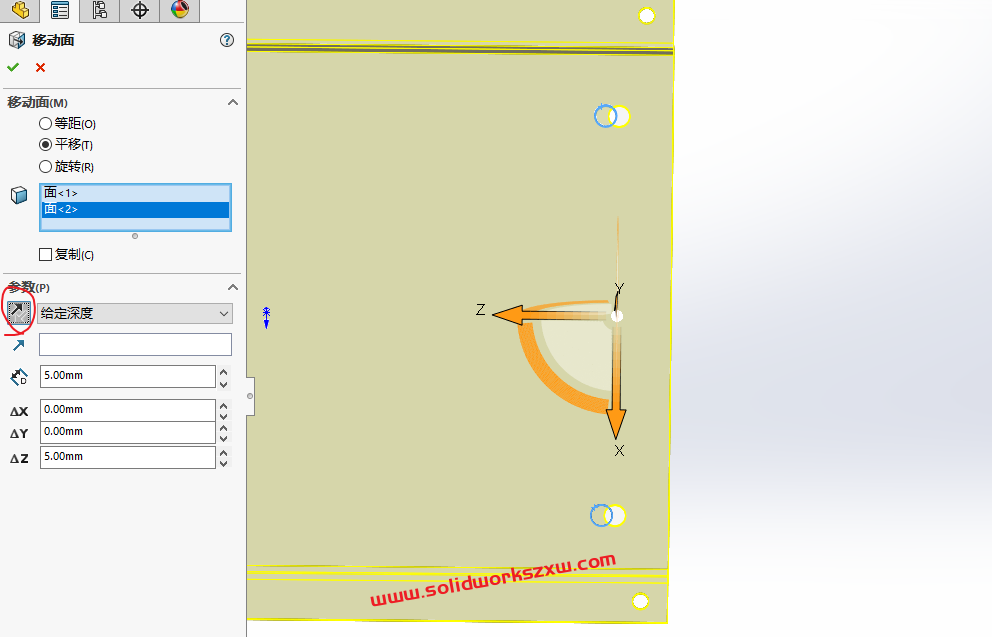
Task: Cancel Move Face with red X
Action: 40,67
